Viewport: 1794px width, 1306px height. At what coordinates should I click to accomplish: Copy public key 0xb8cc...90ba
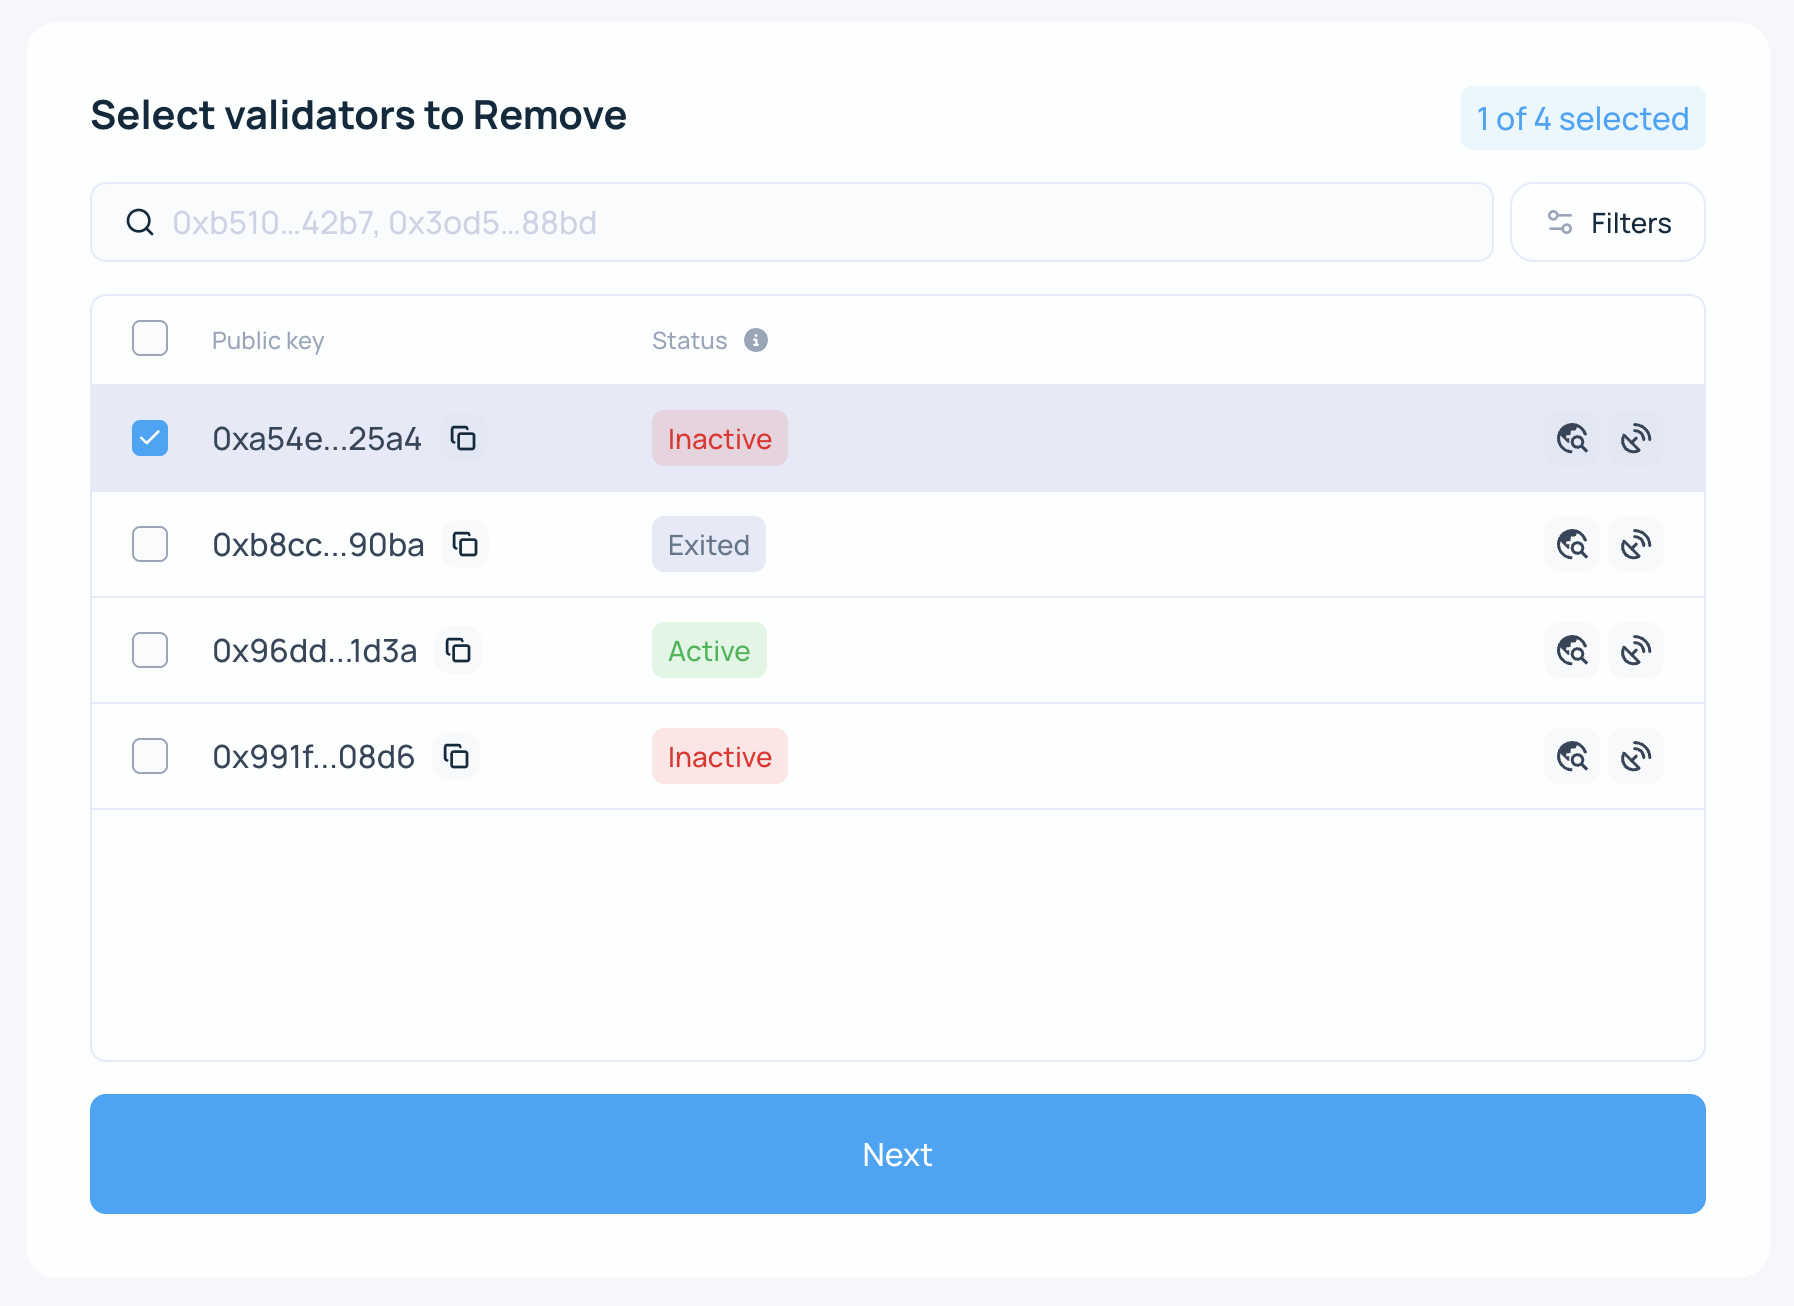[x=466, y=544]
